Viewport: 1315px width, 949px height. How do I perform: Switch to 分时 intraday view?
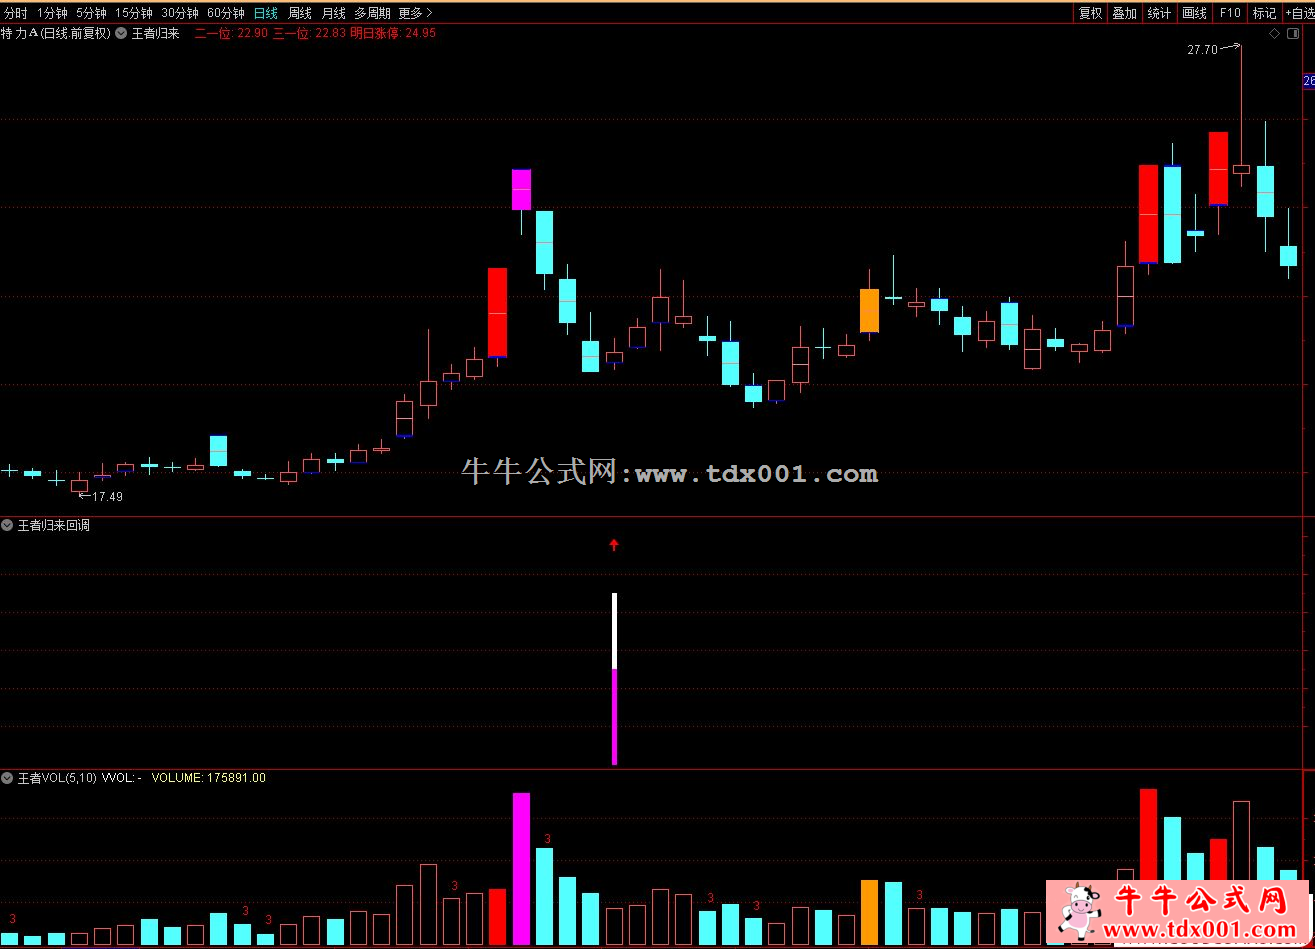[15, 13]
